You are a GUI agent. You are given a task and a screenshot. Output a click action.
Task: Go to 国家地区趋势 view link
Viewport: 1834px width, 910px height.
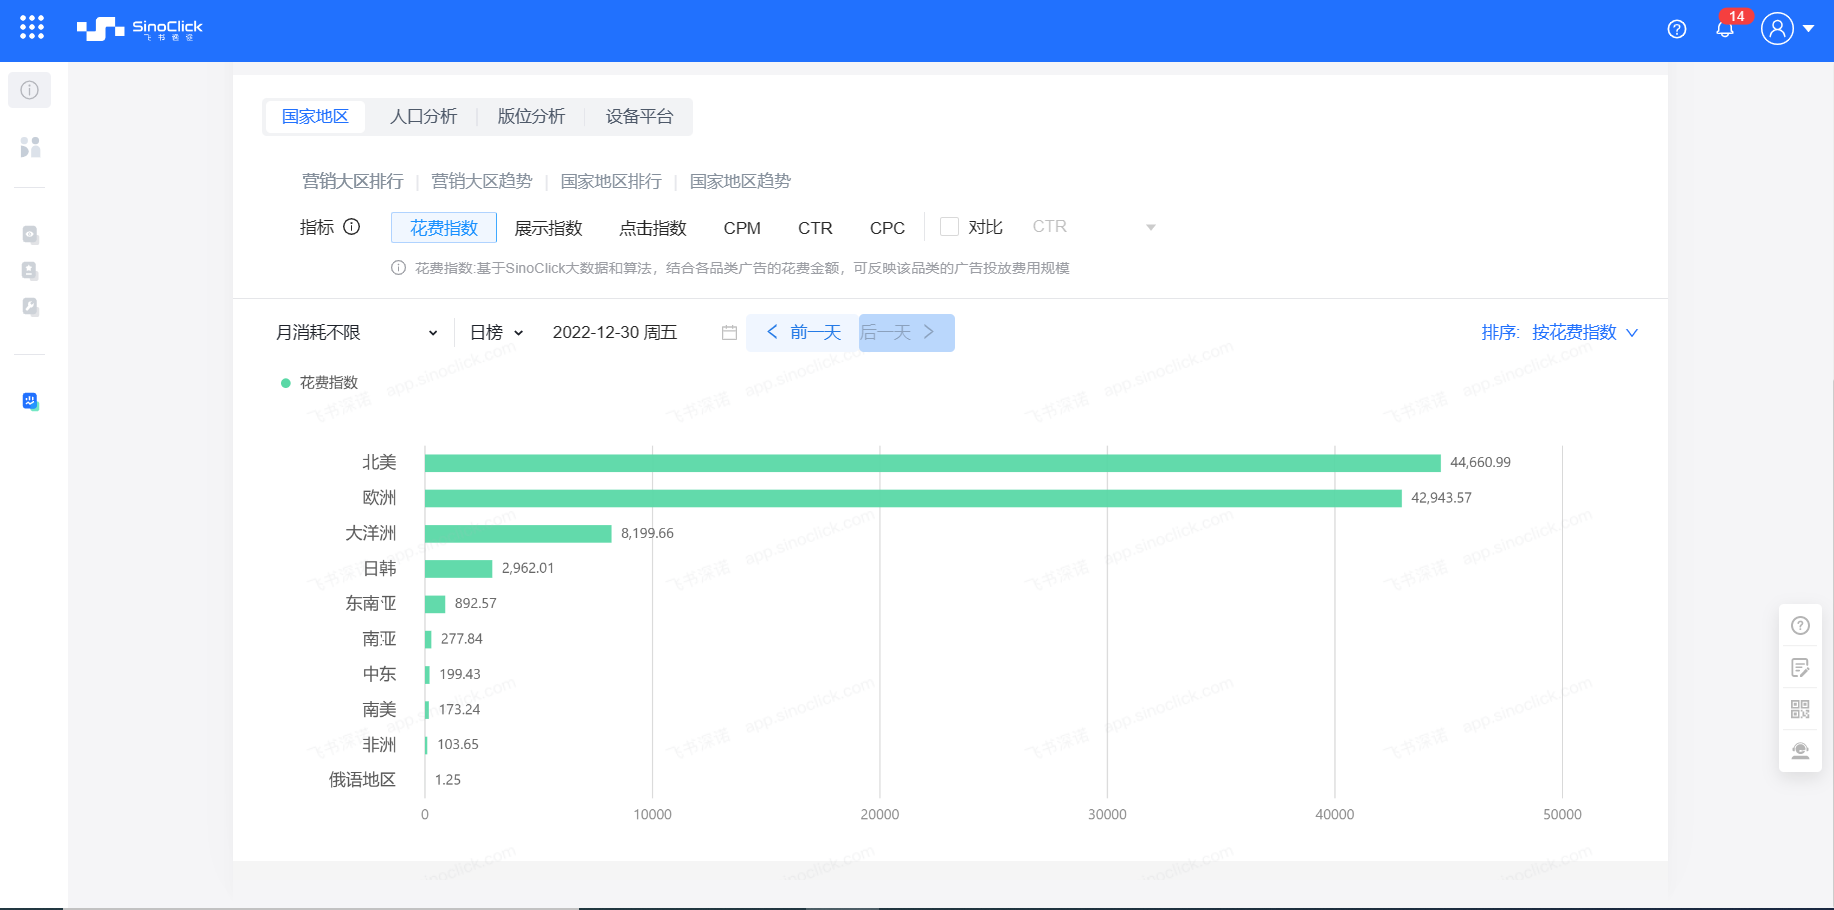740,181
